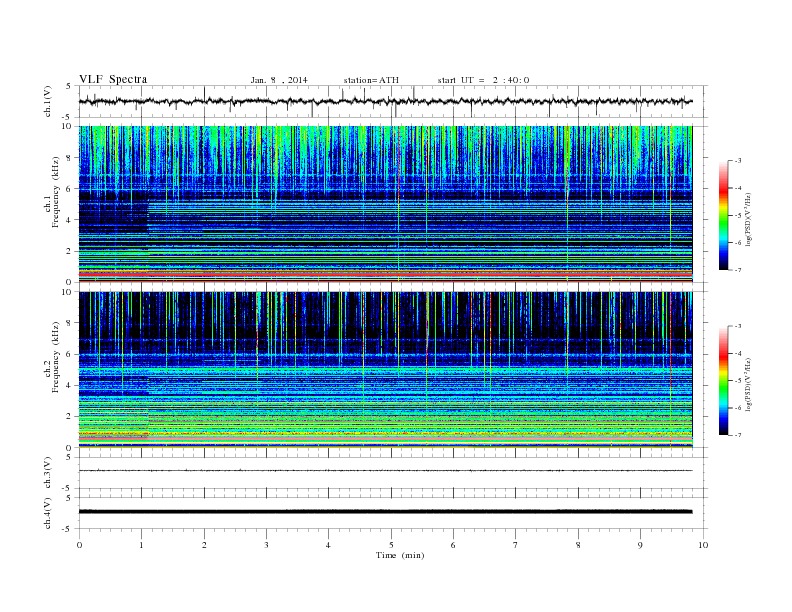The width and height of the screenshot is (792, 612).
Task: Click time axis tick label "10"
Action: (703, 545)
